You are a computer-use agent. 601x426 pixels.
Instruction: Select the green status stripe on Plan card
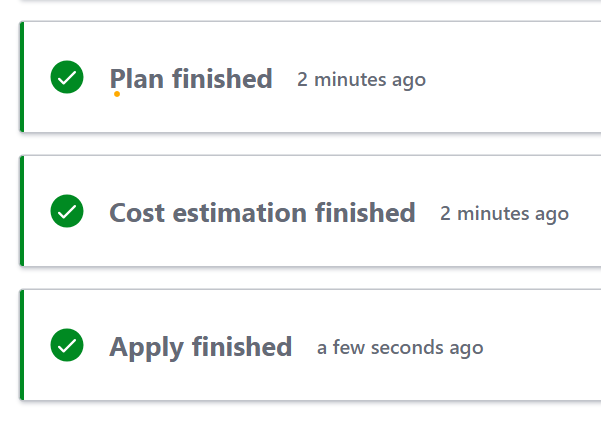pos(22,77)
